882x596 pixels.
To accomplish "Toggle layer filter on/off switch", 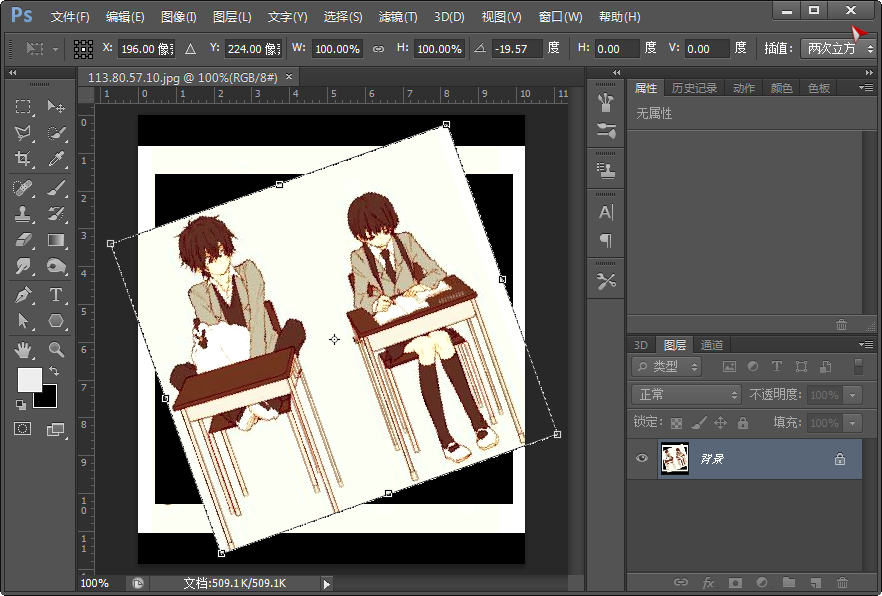I will (858, 367).
